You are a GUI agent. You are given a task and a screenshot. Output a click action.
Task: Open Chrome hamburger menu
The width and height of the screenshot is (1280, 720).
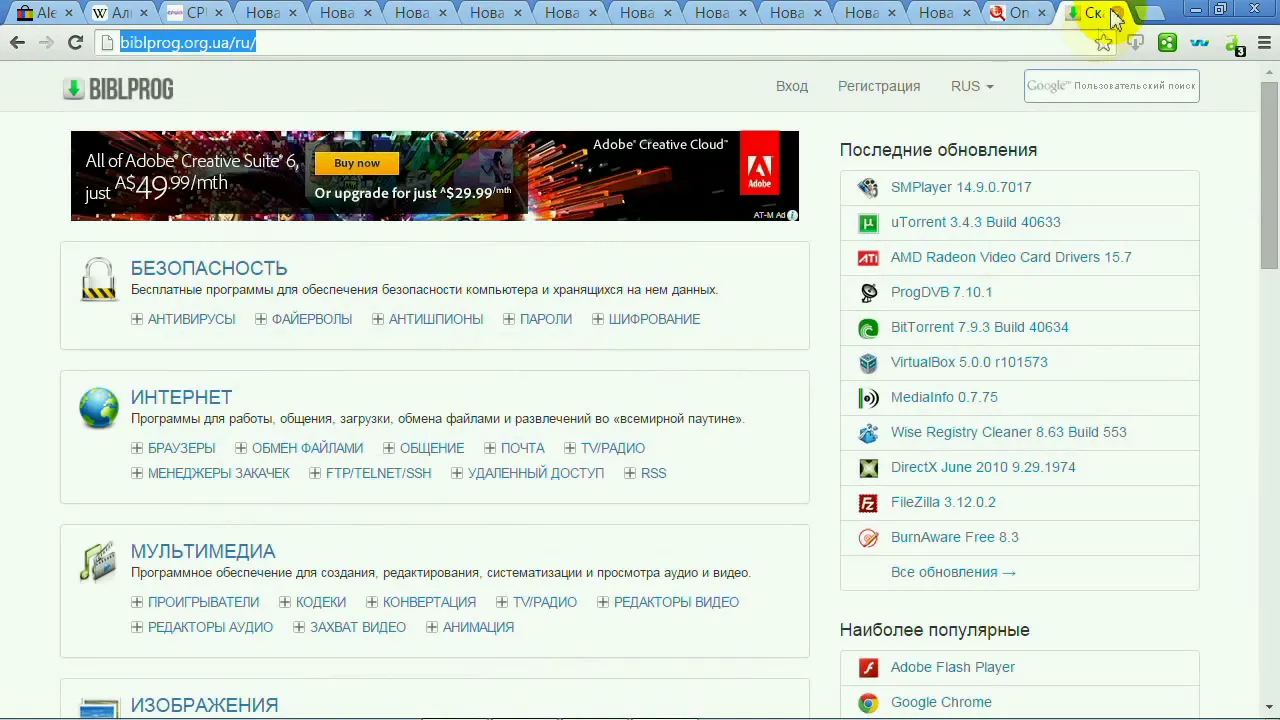(x=1264, y=43)
